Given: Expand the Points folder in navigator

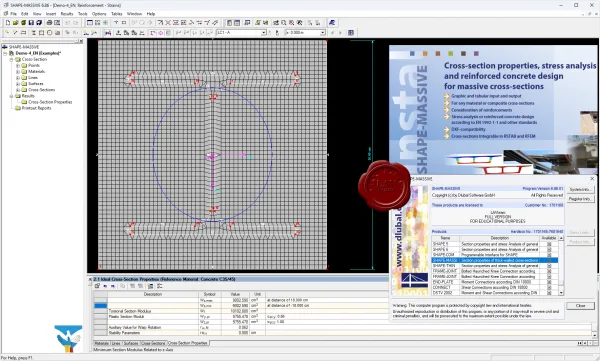Looking at the screenshot, I should click(18, 65).
